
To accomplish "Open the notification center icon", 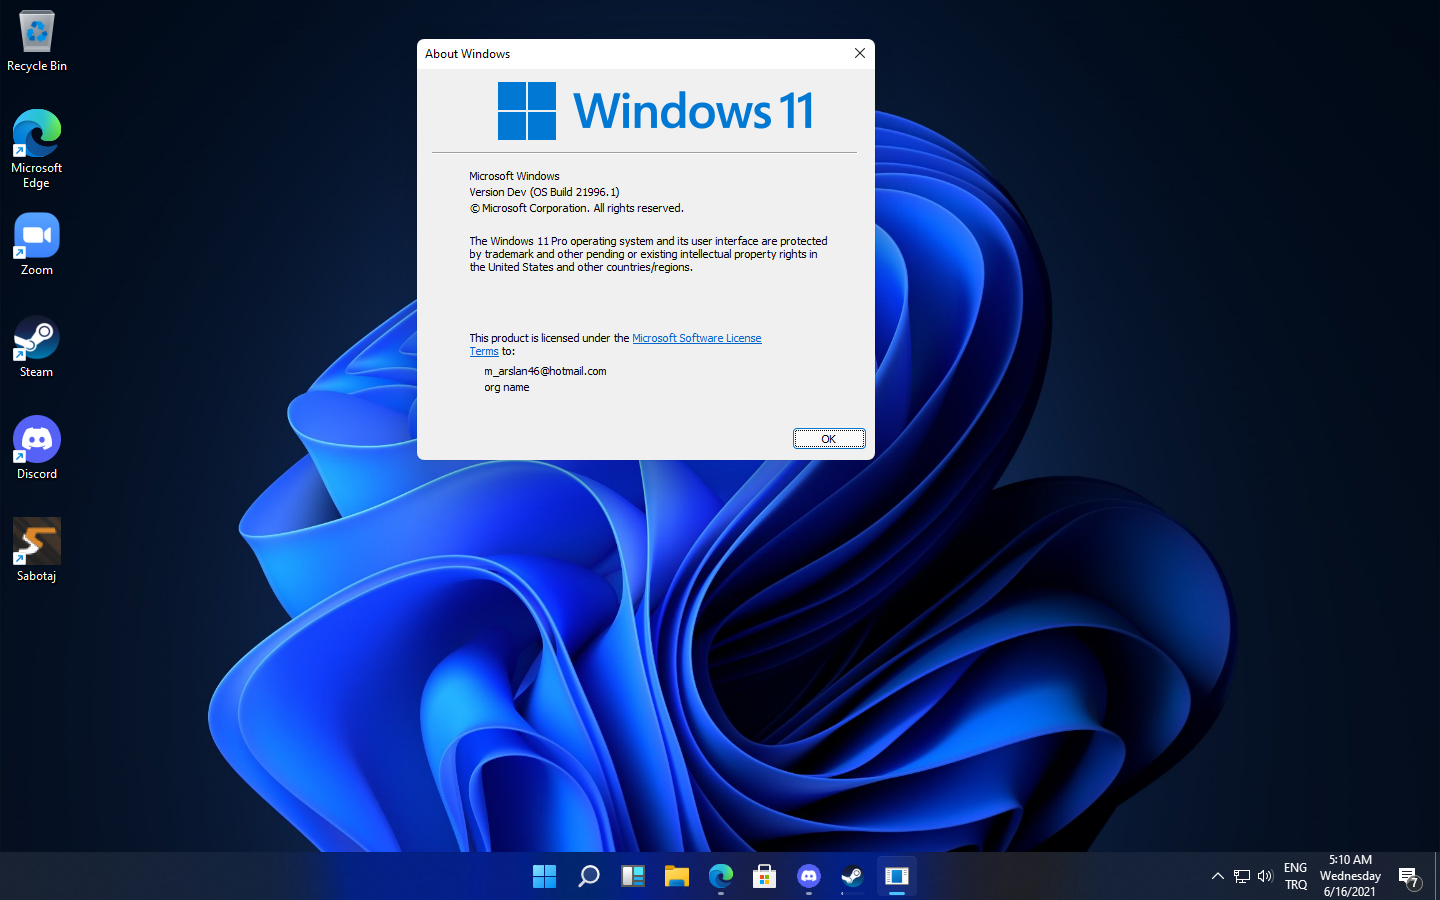I will pyautogui.click(x=1410, y=877).
